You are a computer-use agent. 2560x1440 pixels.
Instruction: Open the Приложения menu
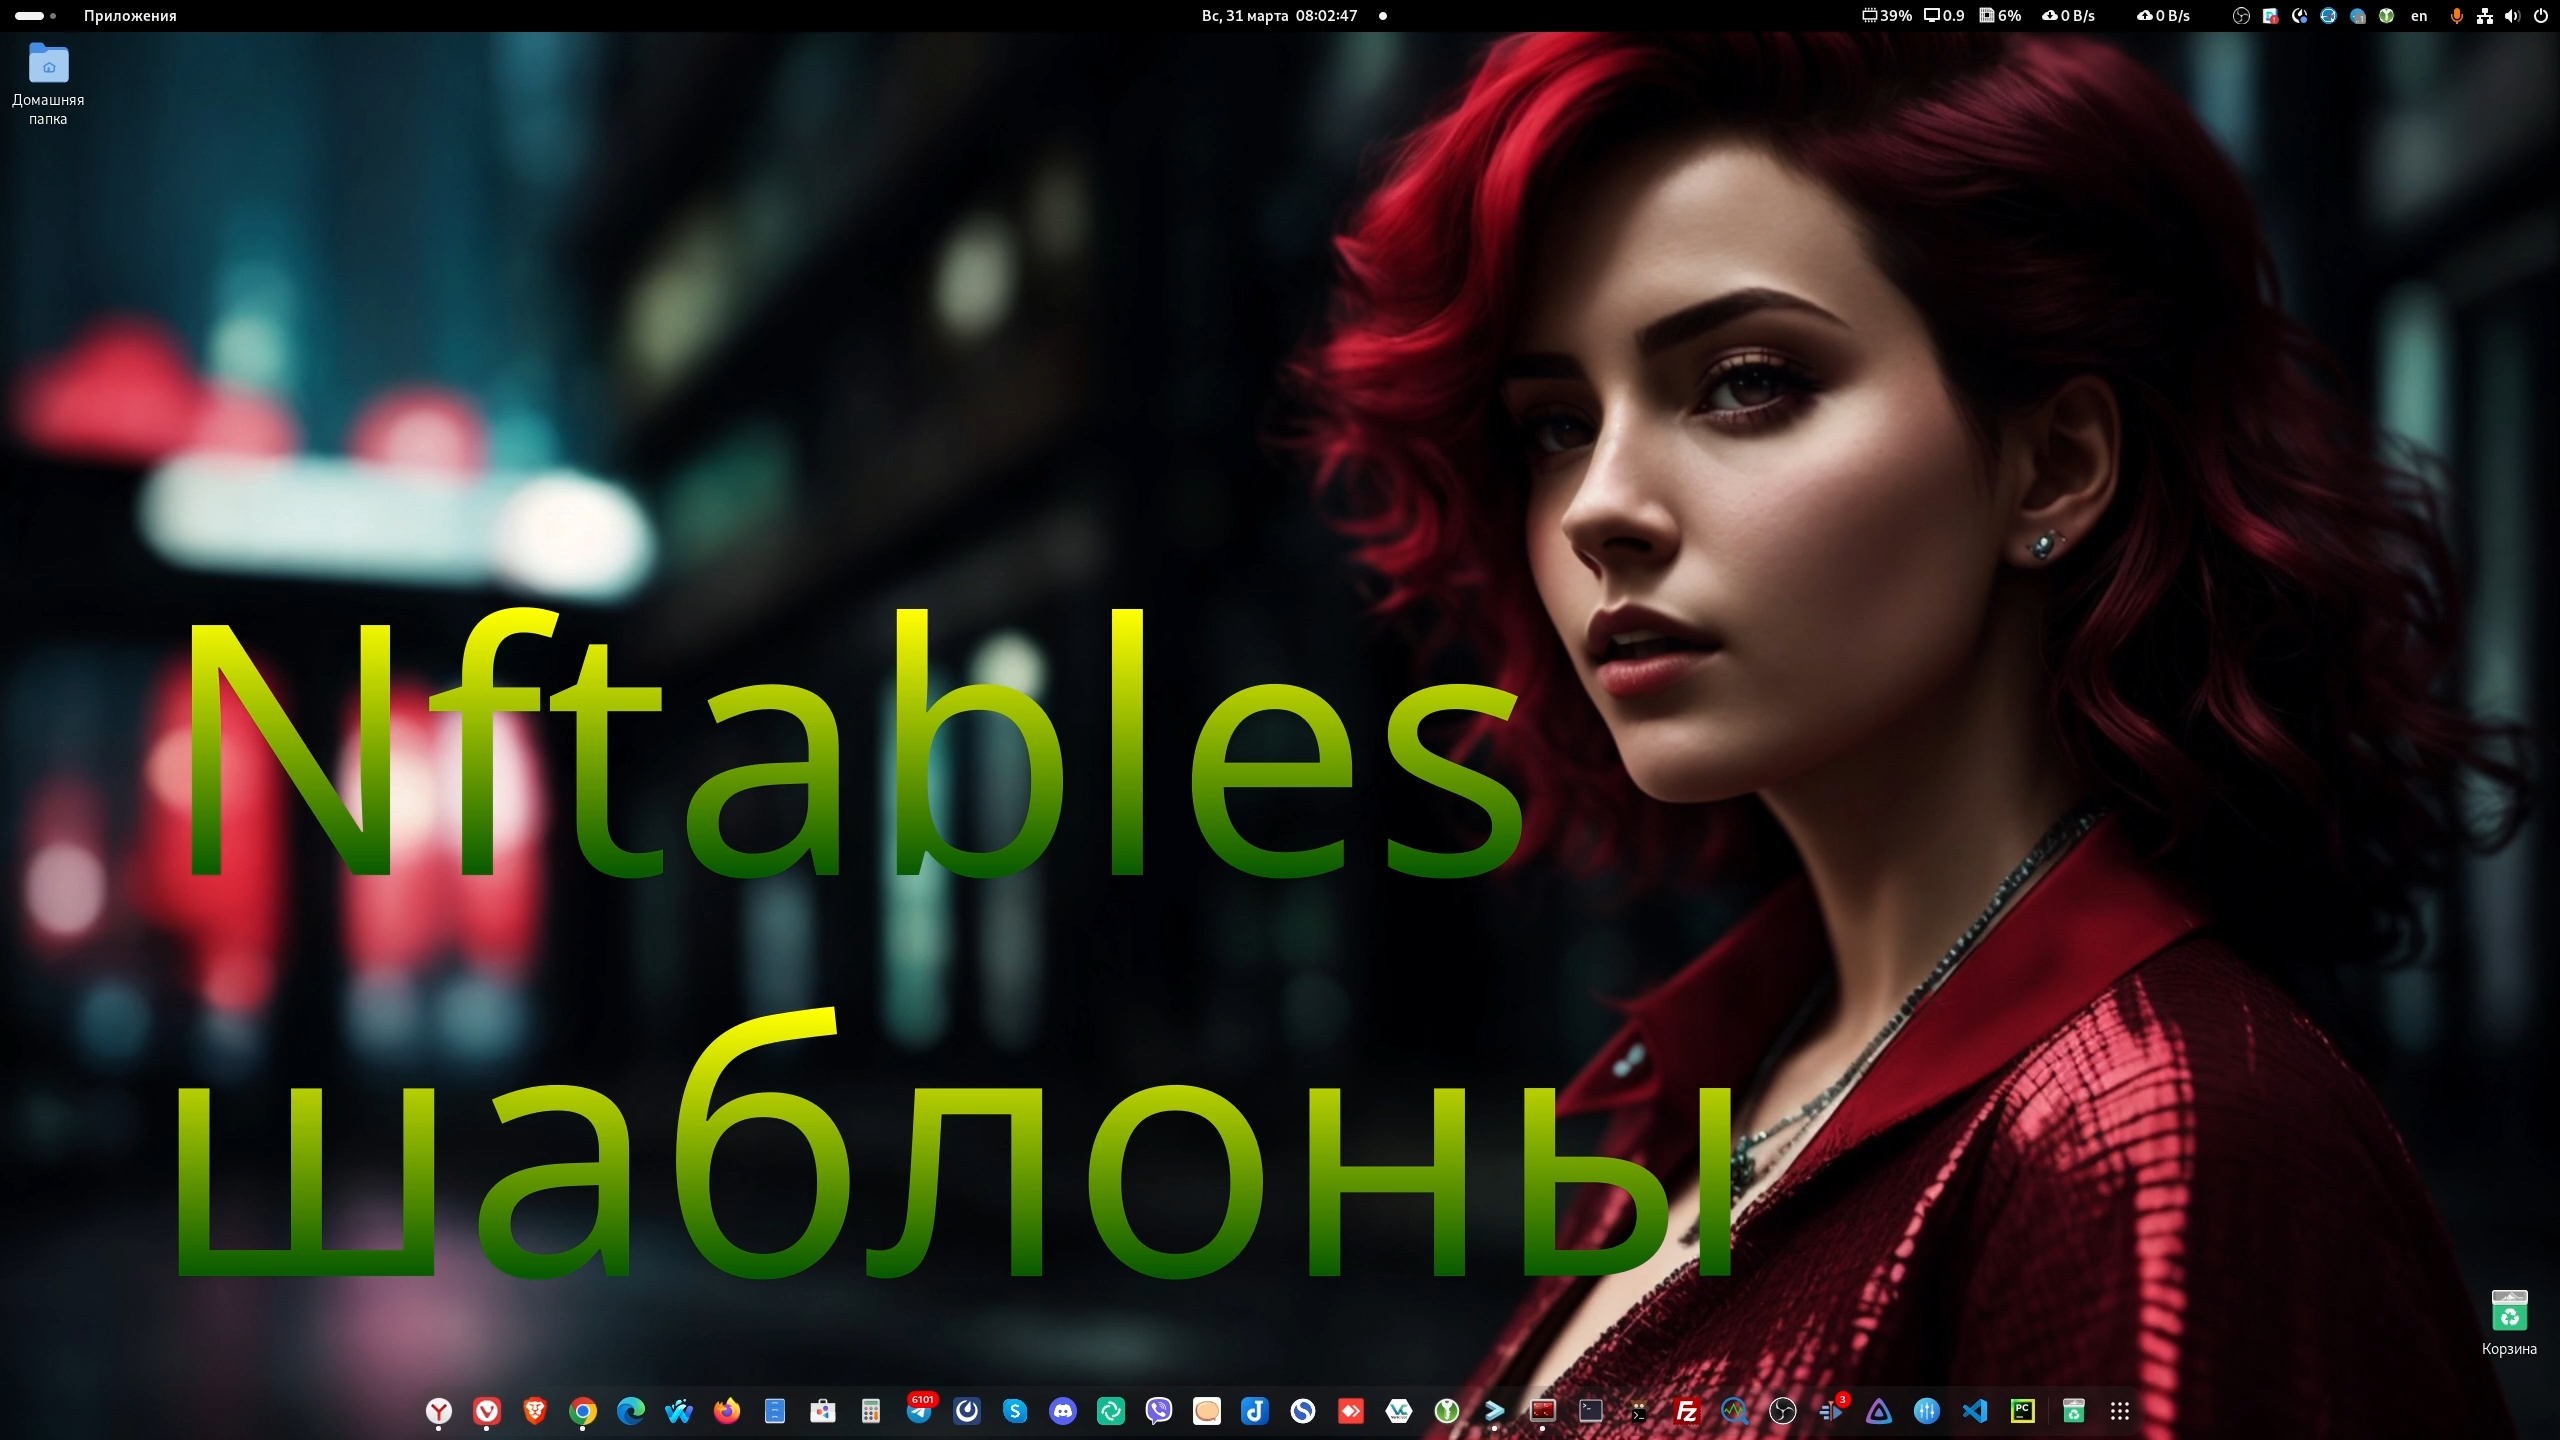(x=129, y=15)
